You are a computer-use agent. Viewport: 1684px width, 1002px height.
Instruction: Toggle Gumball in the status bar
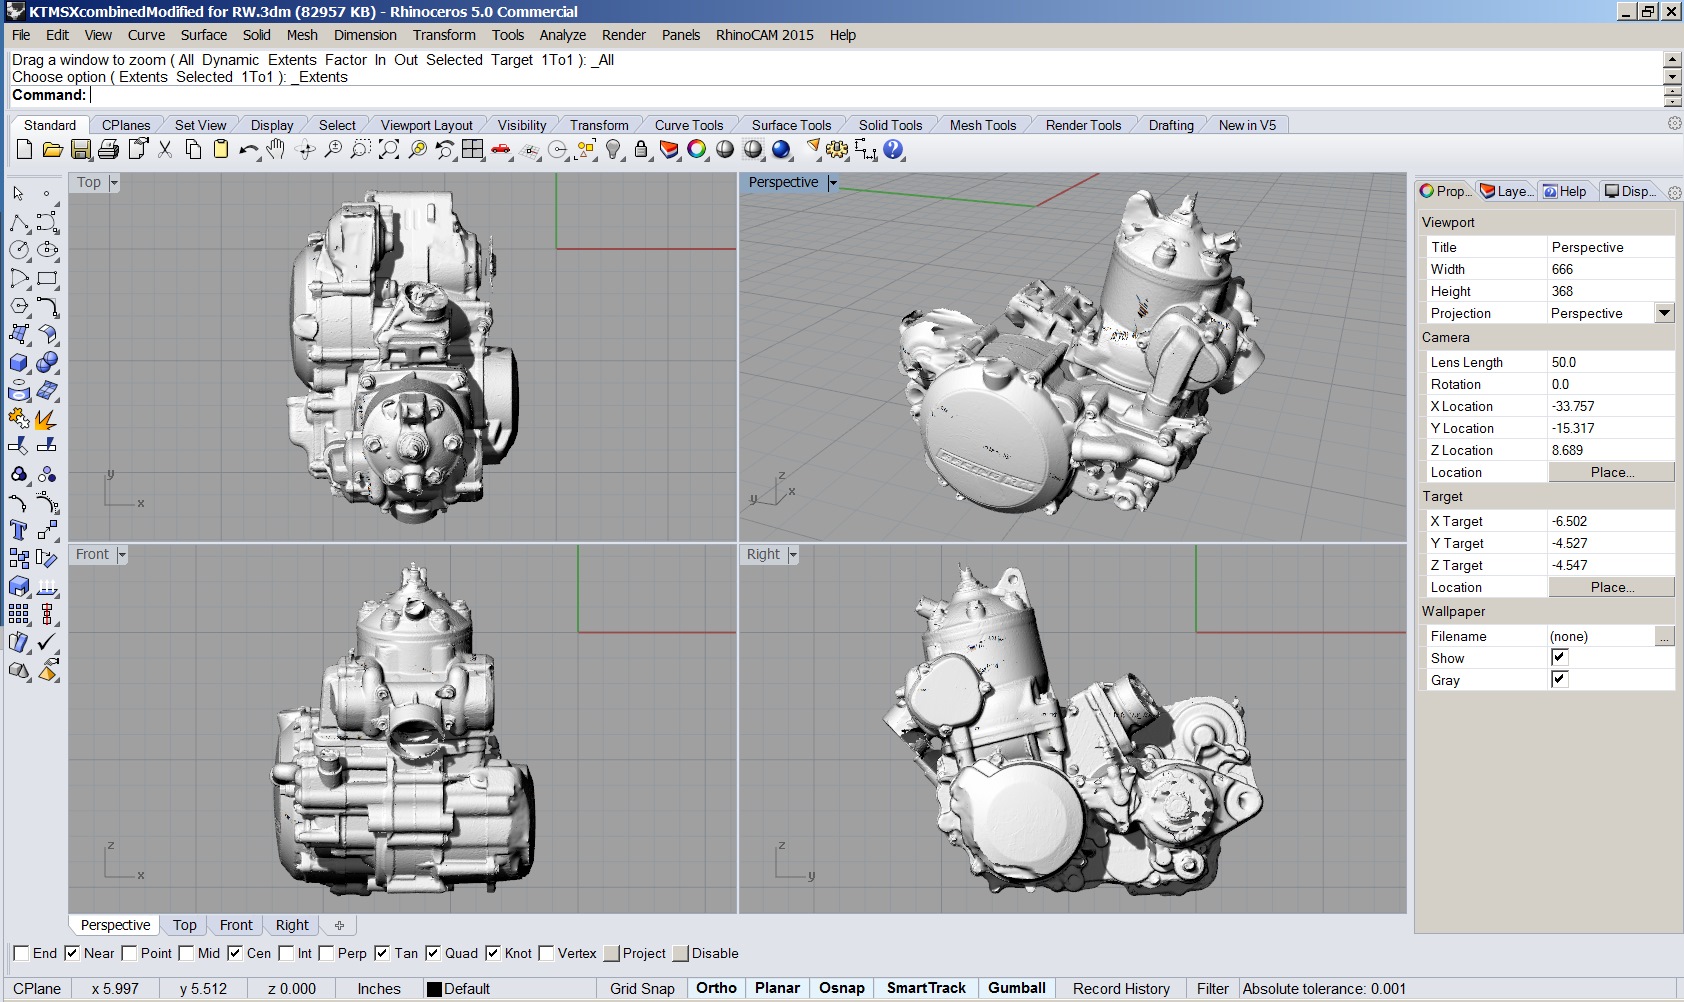pyautogui.click(x=1017, y=988)
